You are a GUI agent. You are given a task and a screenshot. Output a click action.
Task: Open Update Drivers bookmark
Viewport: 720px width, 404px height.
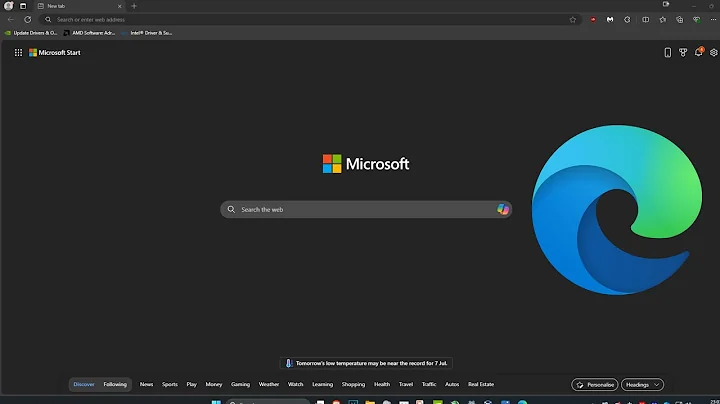[x=31, y=33]
